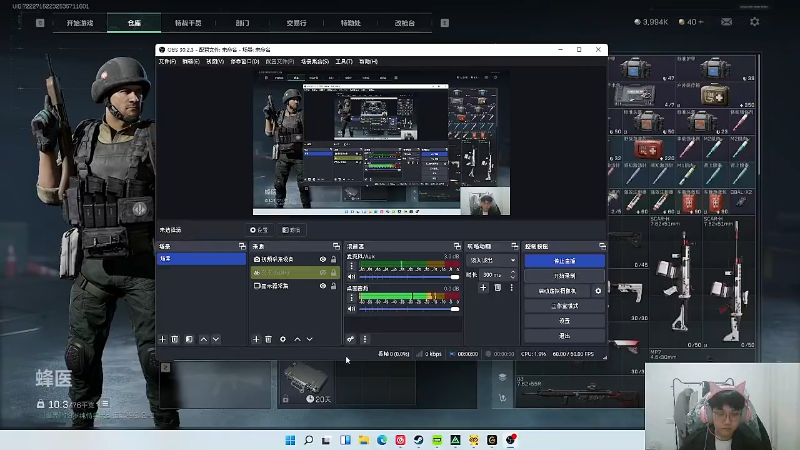Open OBS Tools (T) menu

(344, 61)
